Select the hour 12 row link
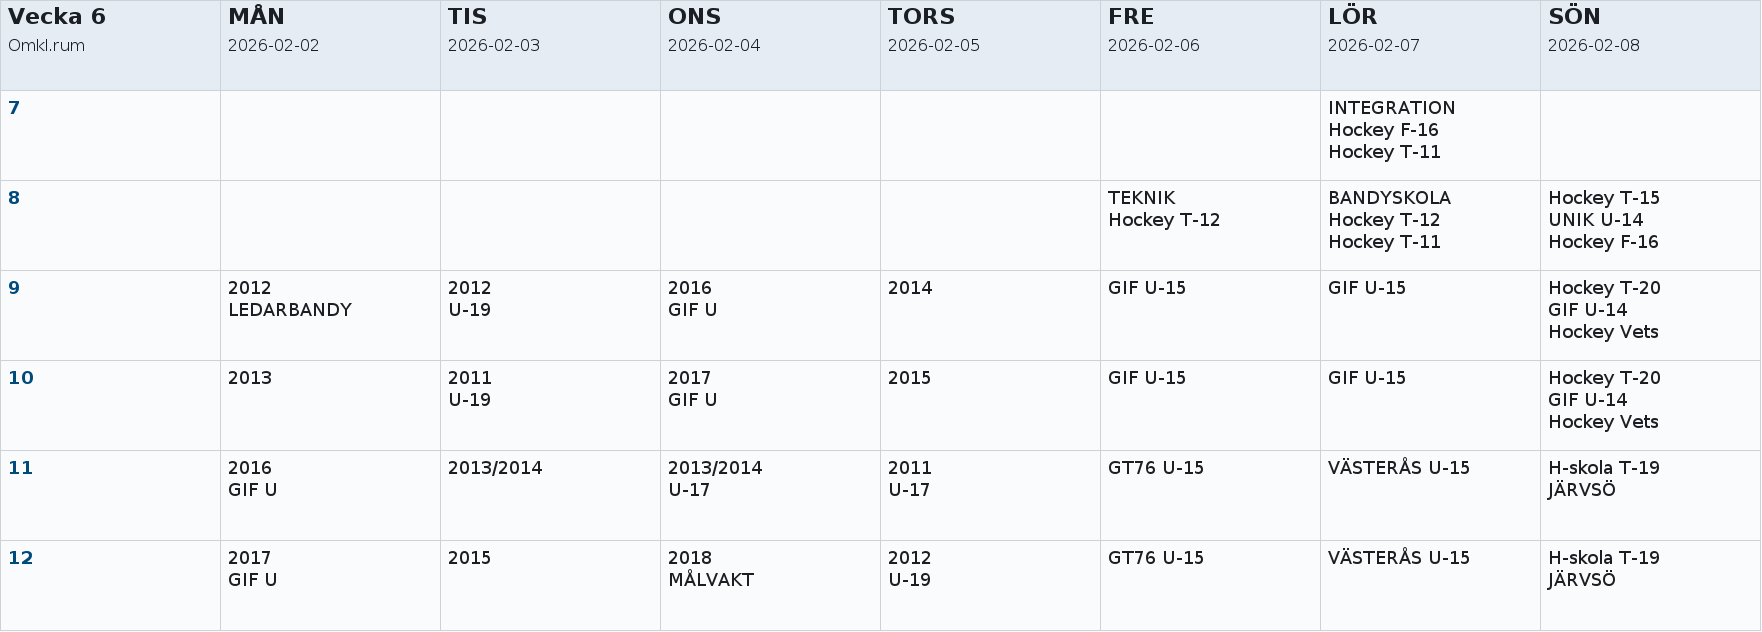This screenshot has width=1762, height=632. coord(21,558)
